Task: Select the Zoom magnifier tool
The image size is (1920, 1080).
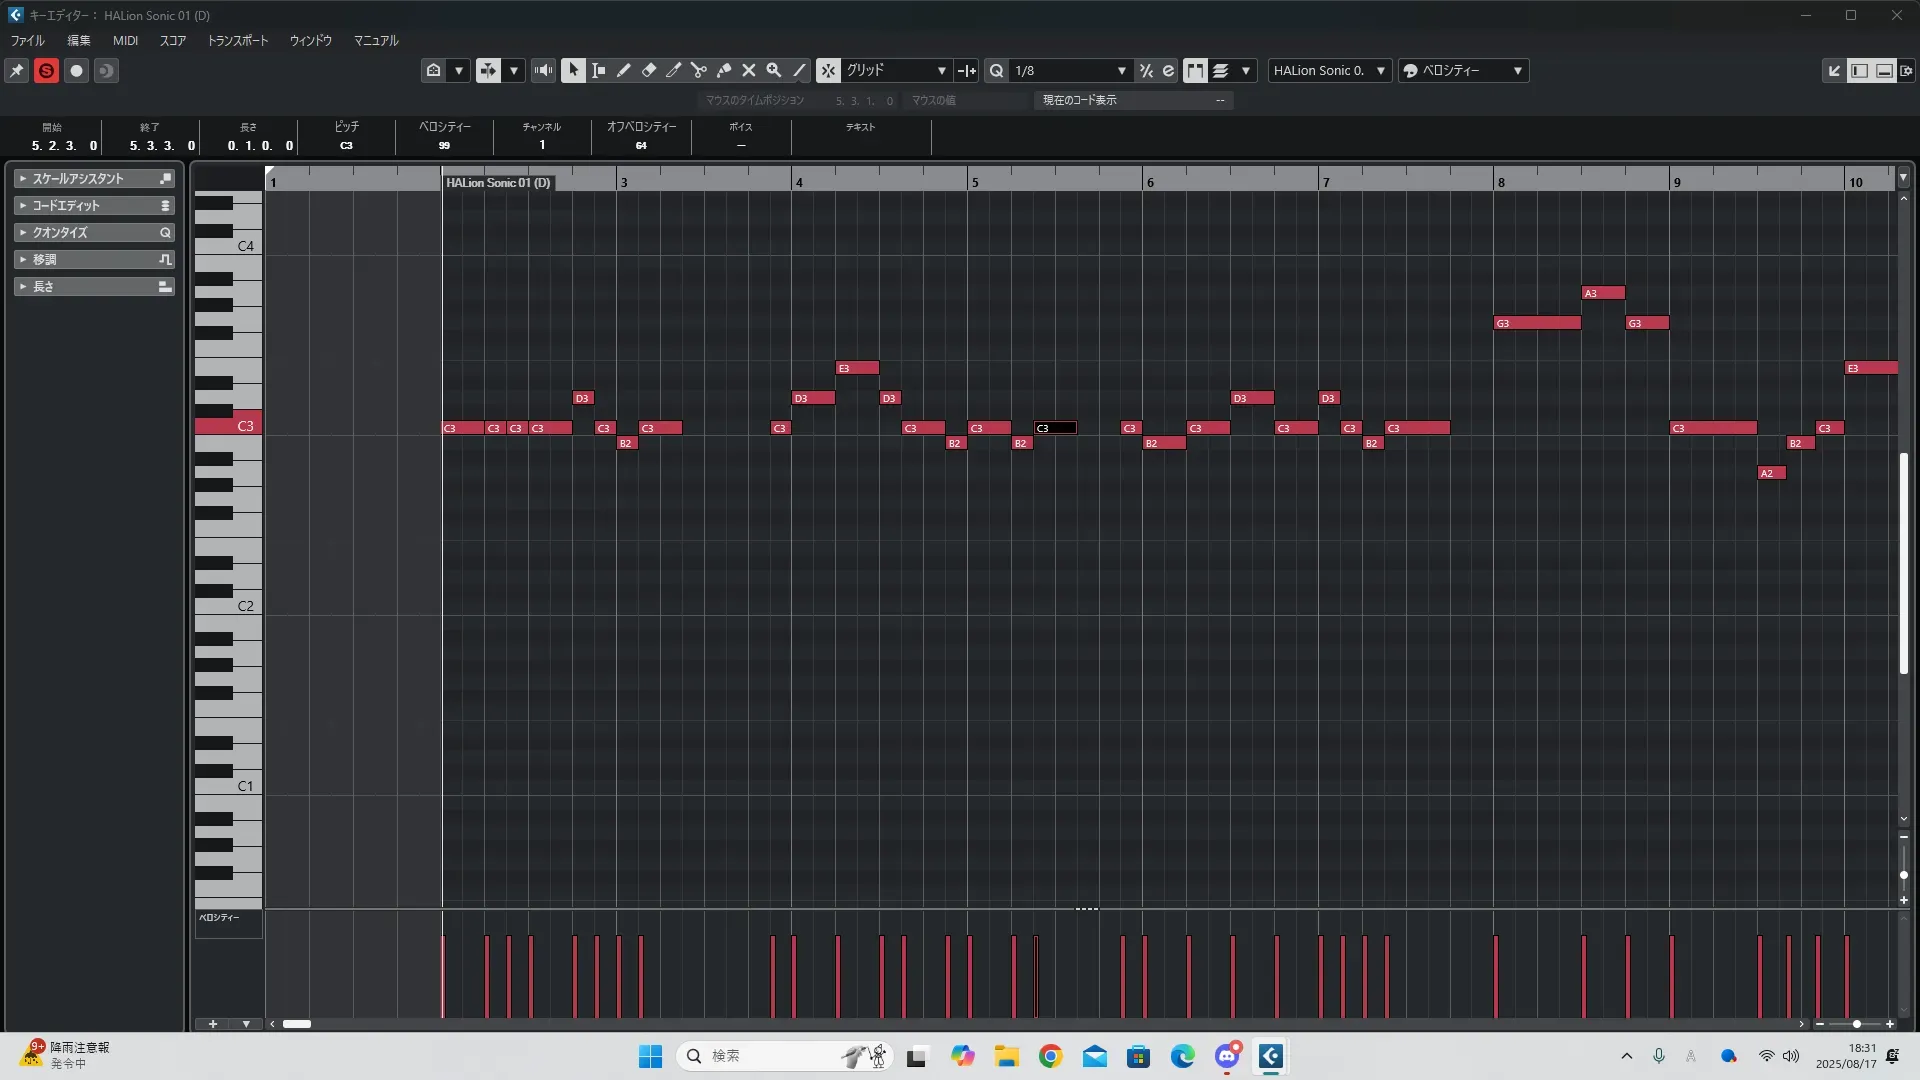Action: pyautogui.click(x=773, y=70)
